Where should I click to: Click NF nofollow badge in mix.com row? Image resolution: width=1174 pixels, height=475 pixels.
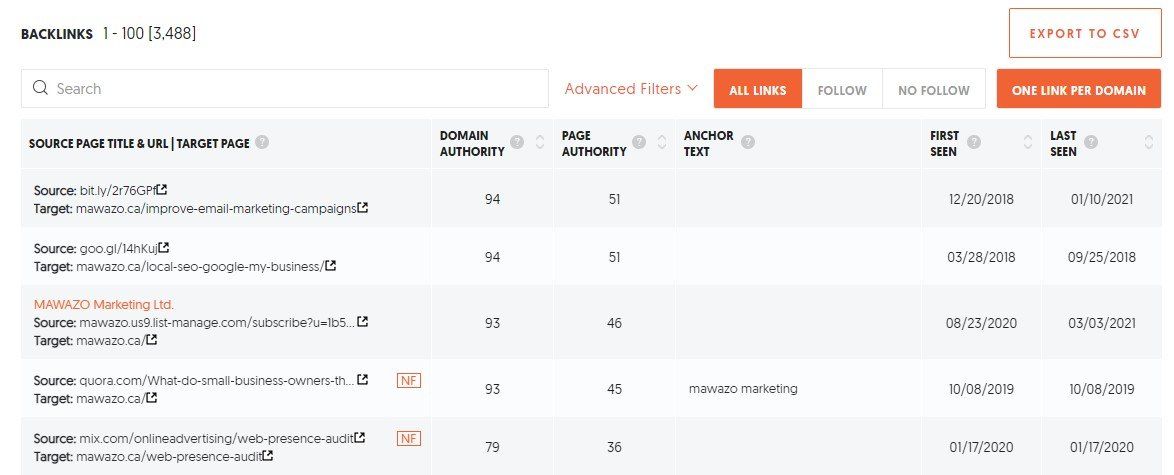click(x=409, y=438)
